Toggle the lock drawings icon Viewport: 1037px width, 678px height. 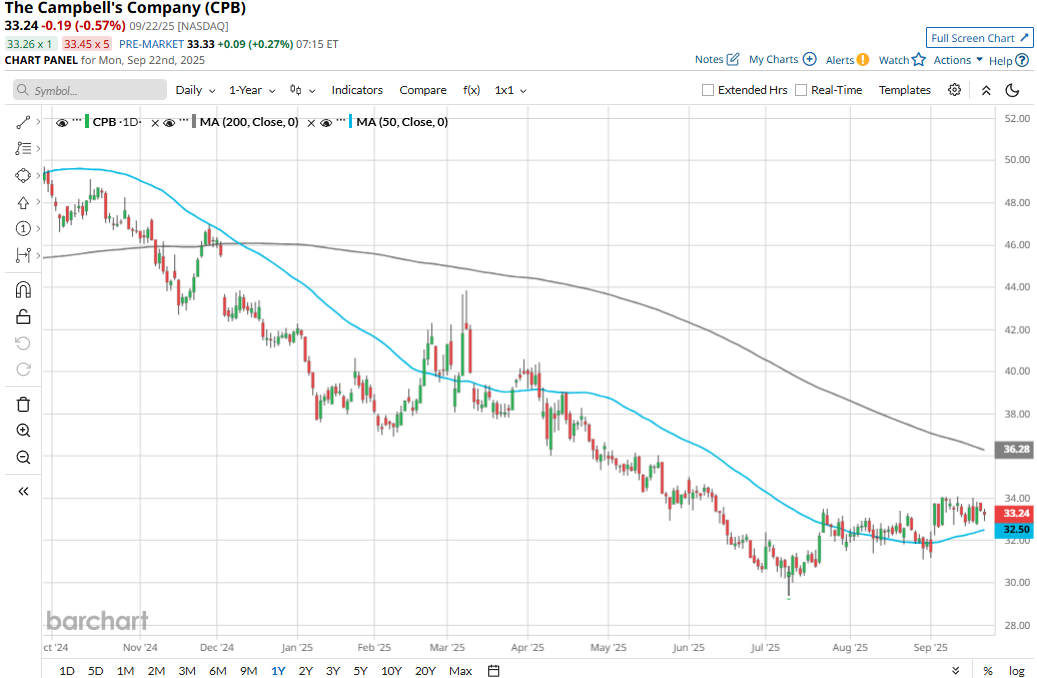(22, 317)
